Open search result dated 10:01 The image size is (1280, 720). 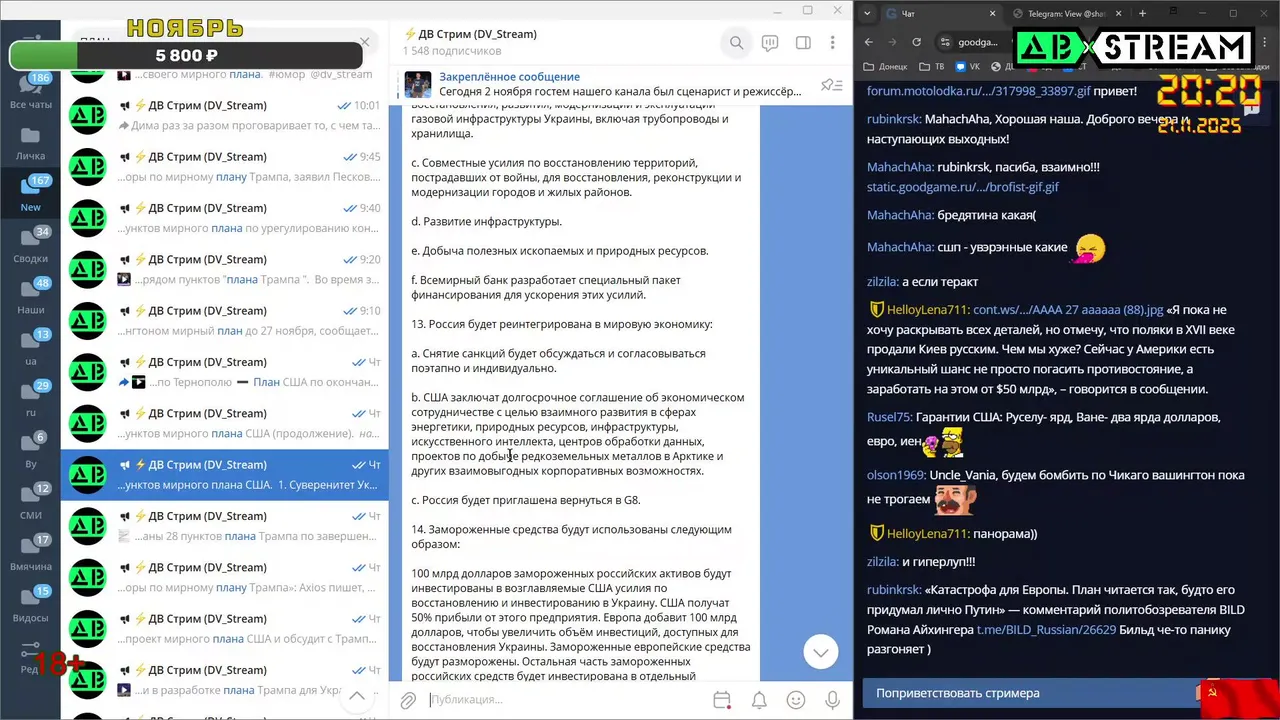pos(225,116)
